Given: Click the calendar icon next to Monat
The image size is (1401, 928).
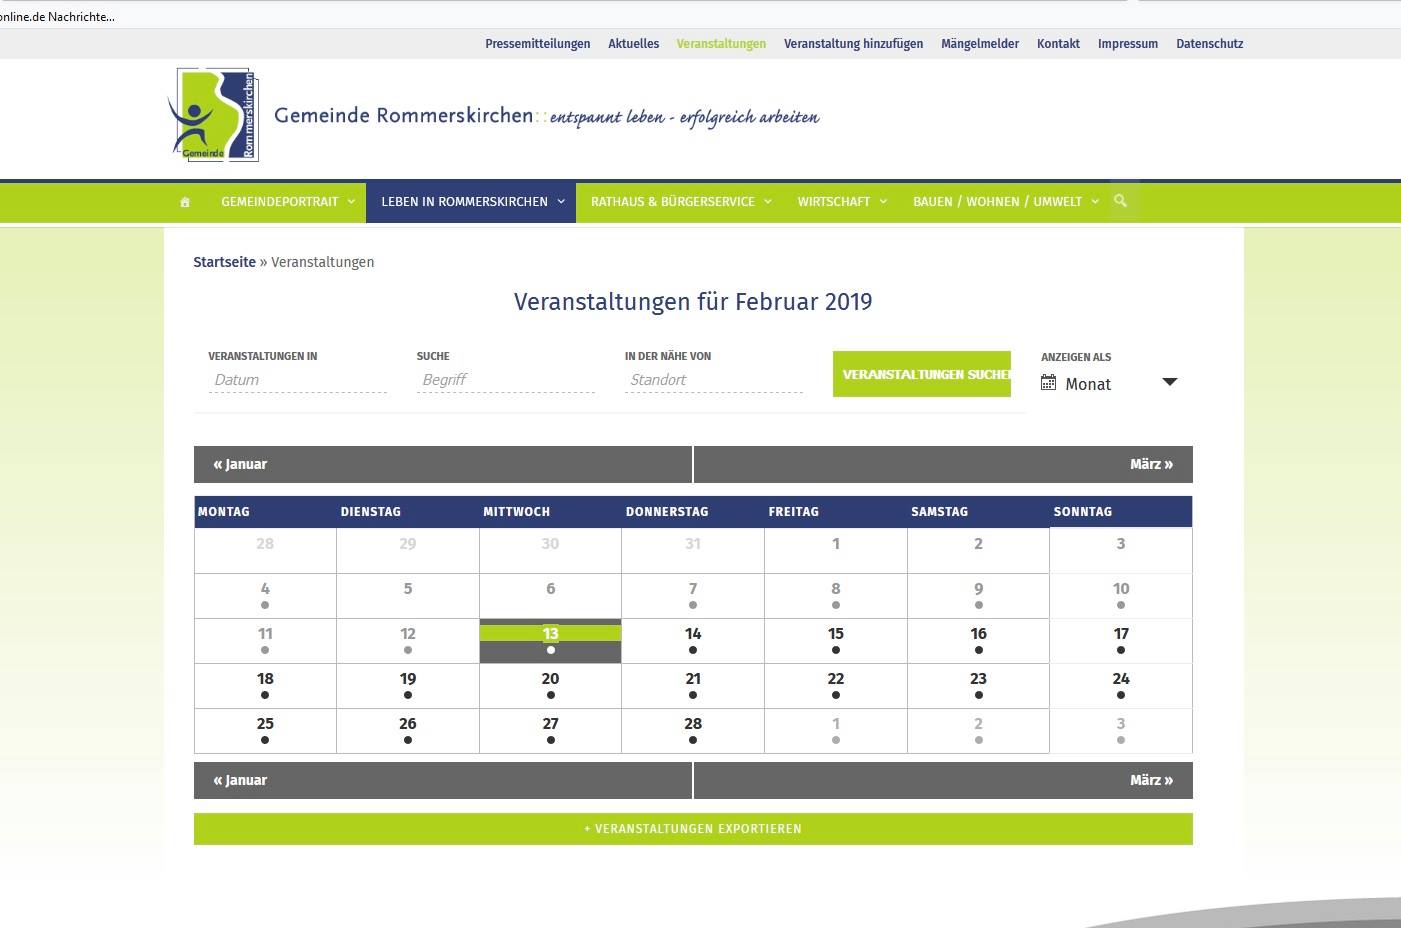Looking at the screenshot, I should pyautogui.click(x=1049, y=383).
